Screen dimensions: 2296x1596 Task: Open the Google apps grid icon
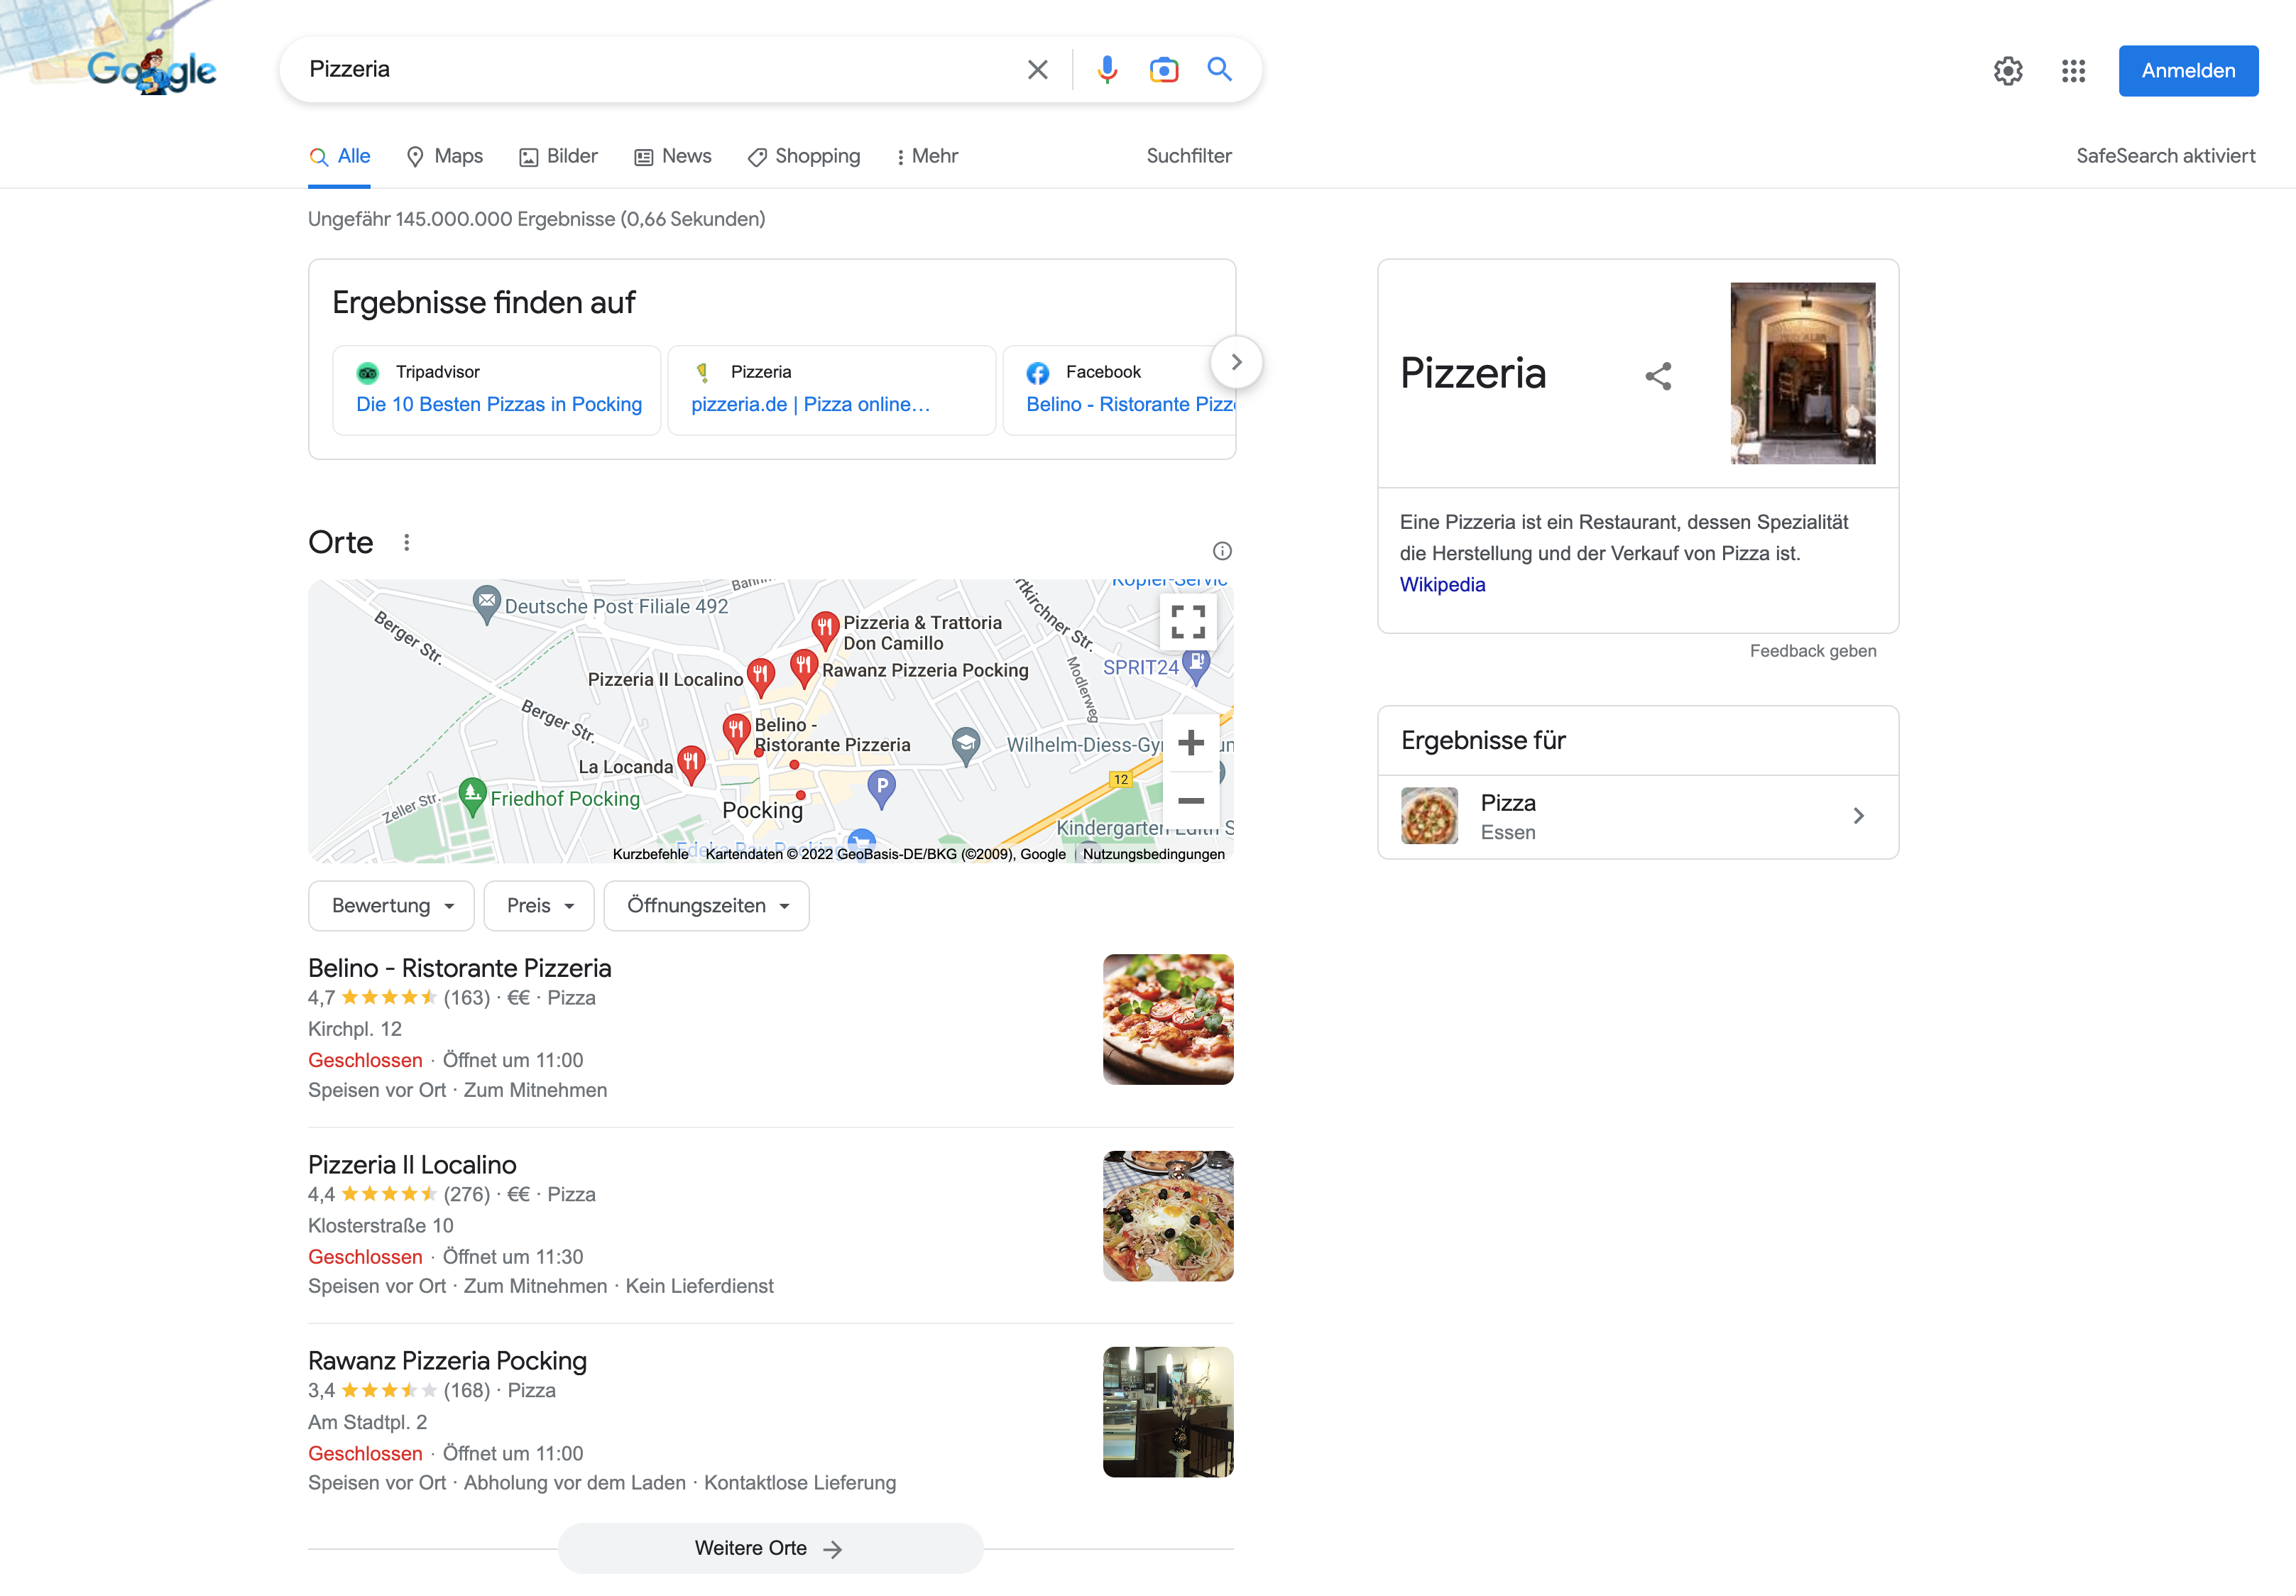click(x=2073, y=71)
